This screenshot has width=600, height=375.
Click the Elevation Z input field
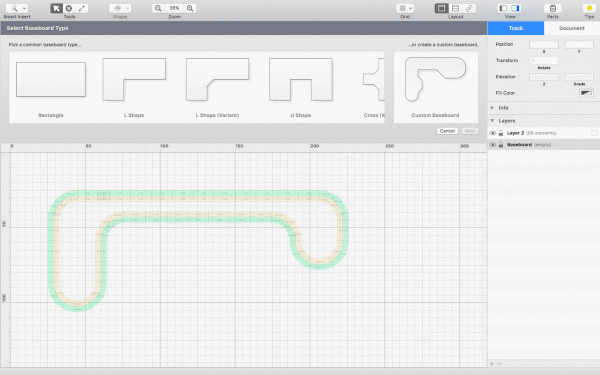click(544, 77)
